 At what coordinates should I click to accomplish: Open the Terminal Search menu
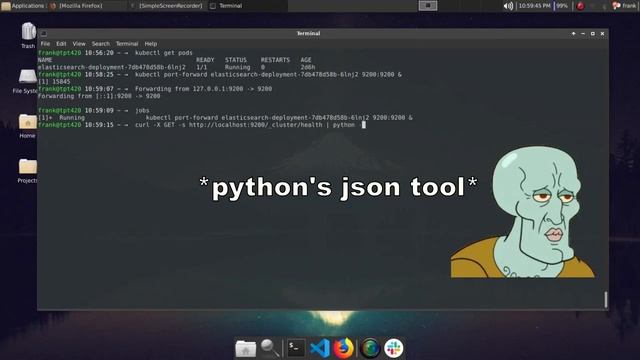(x=100, y=44)
